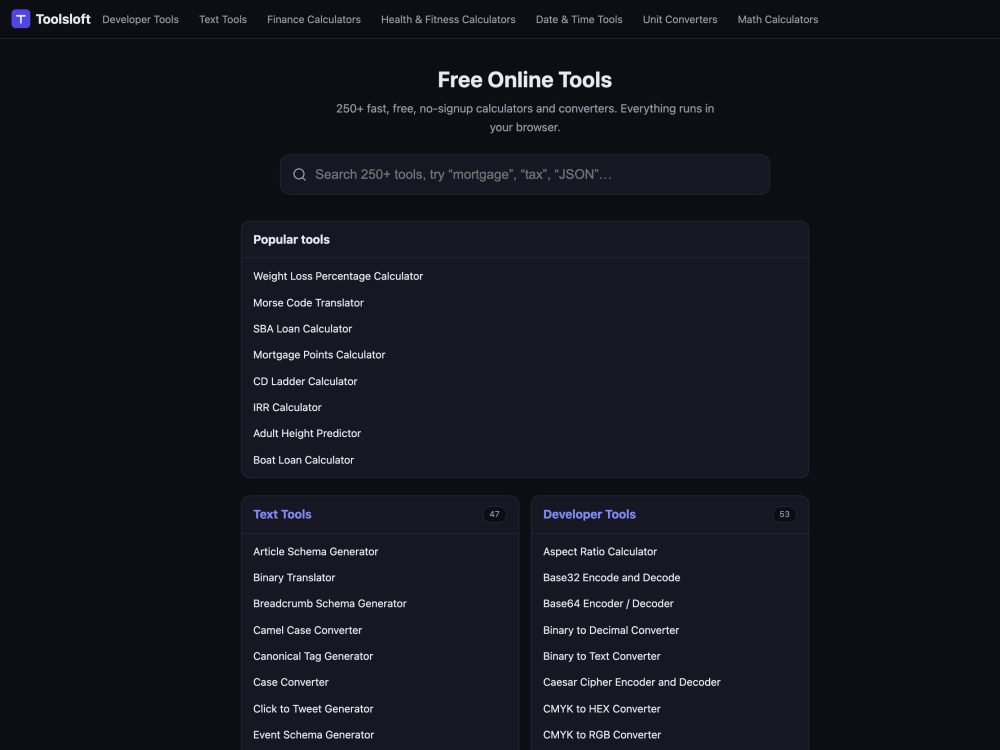Open Morse Code Translator
This screenshot has width=1000, height=750.
[x=308, y=303]
